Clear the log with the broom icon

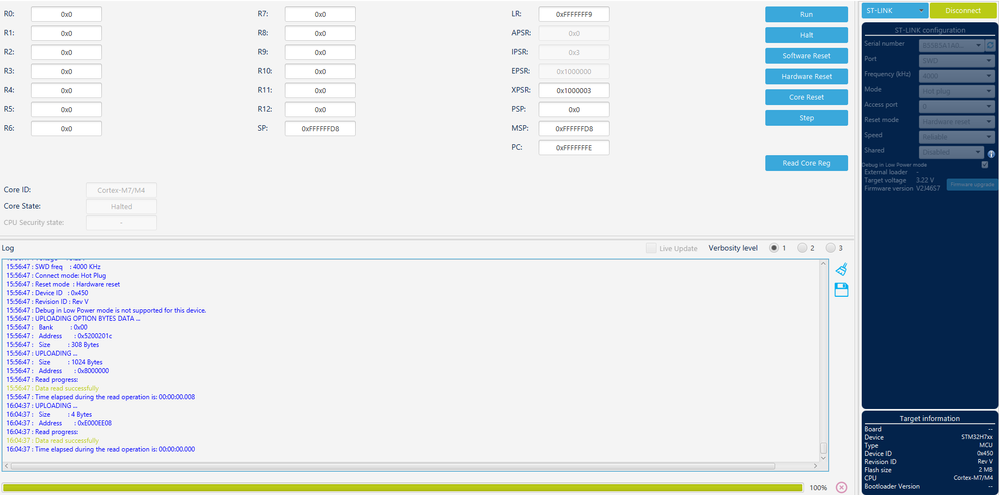841,269
